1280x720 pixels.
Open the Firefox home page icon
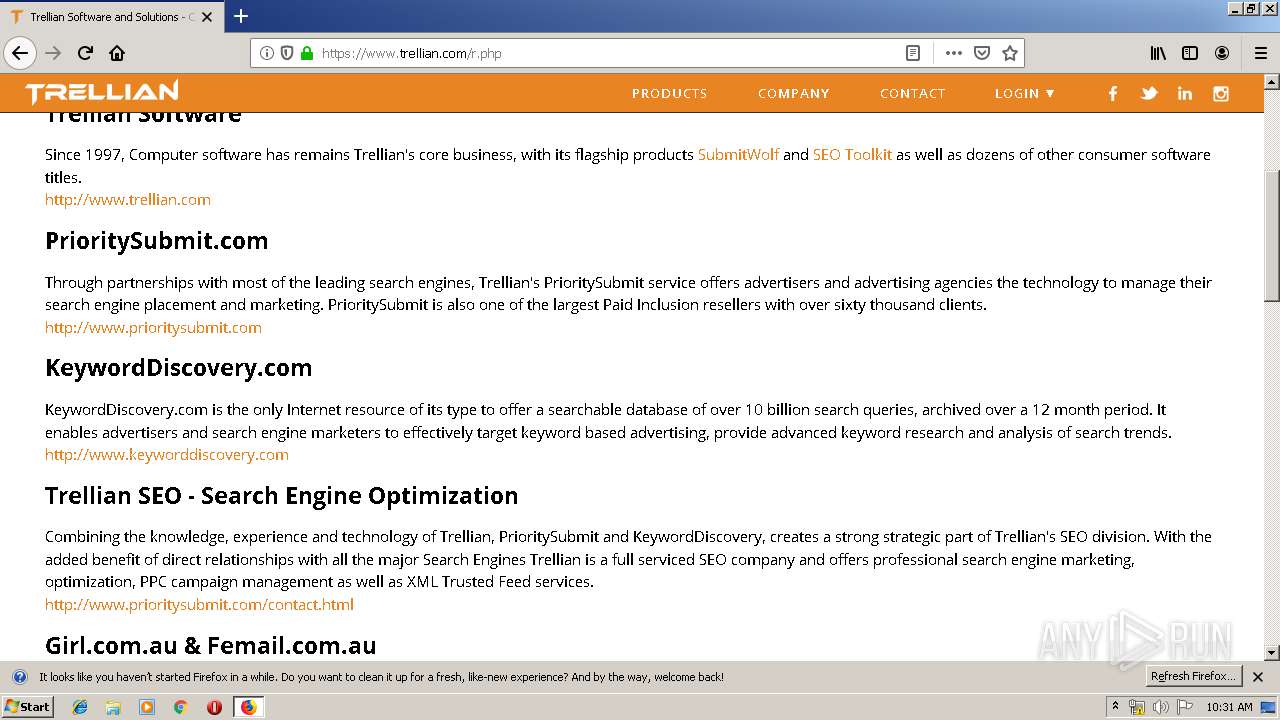coord(117,53)
